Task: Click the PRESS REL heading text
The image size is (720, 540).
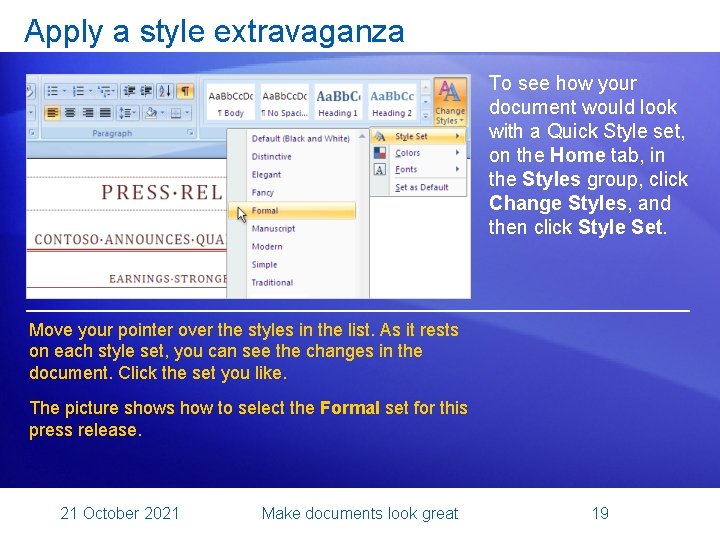Action: [x=162, y=192]
